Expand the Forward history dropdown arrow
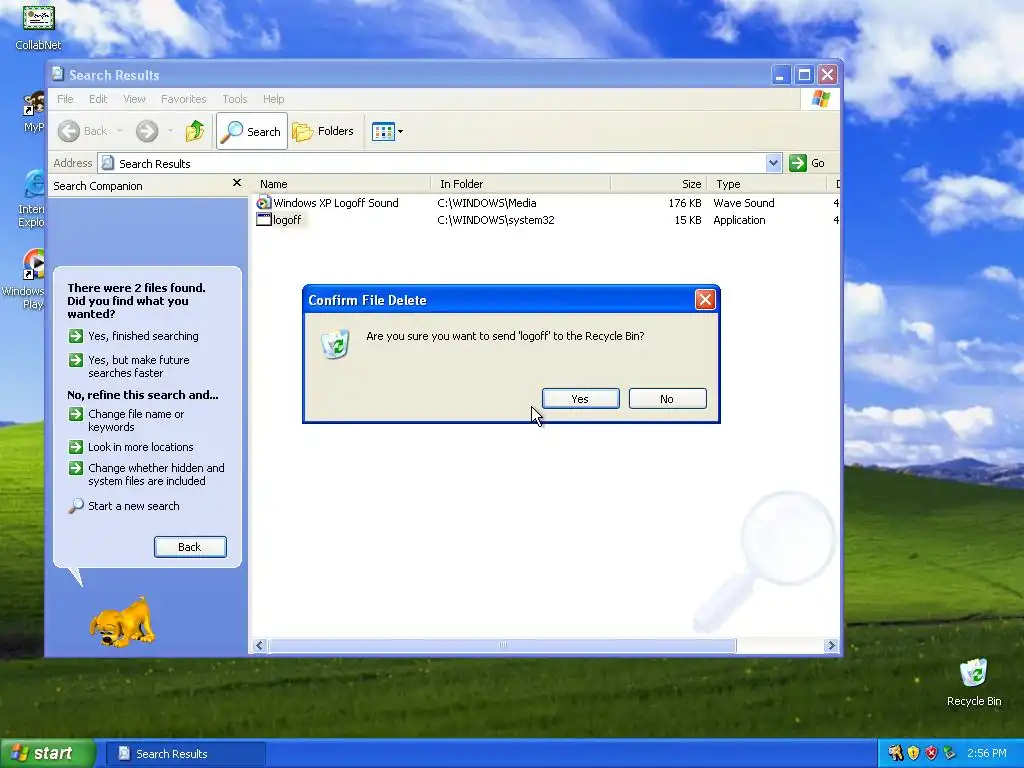The image size is (1024, 768). (170, 131)
